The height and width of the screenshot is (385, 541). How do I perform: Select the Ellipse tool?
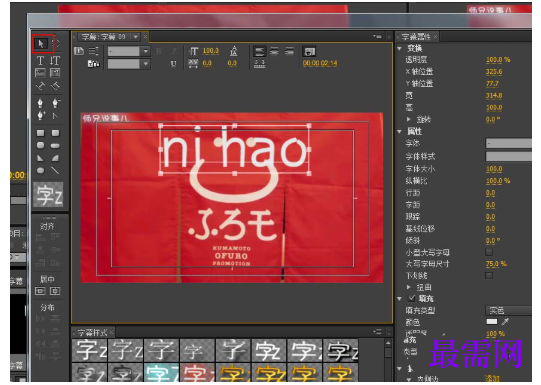click(40, 170)
